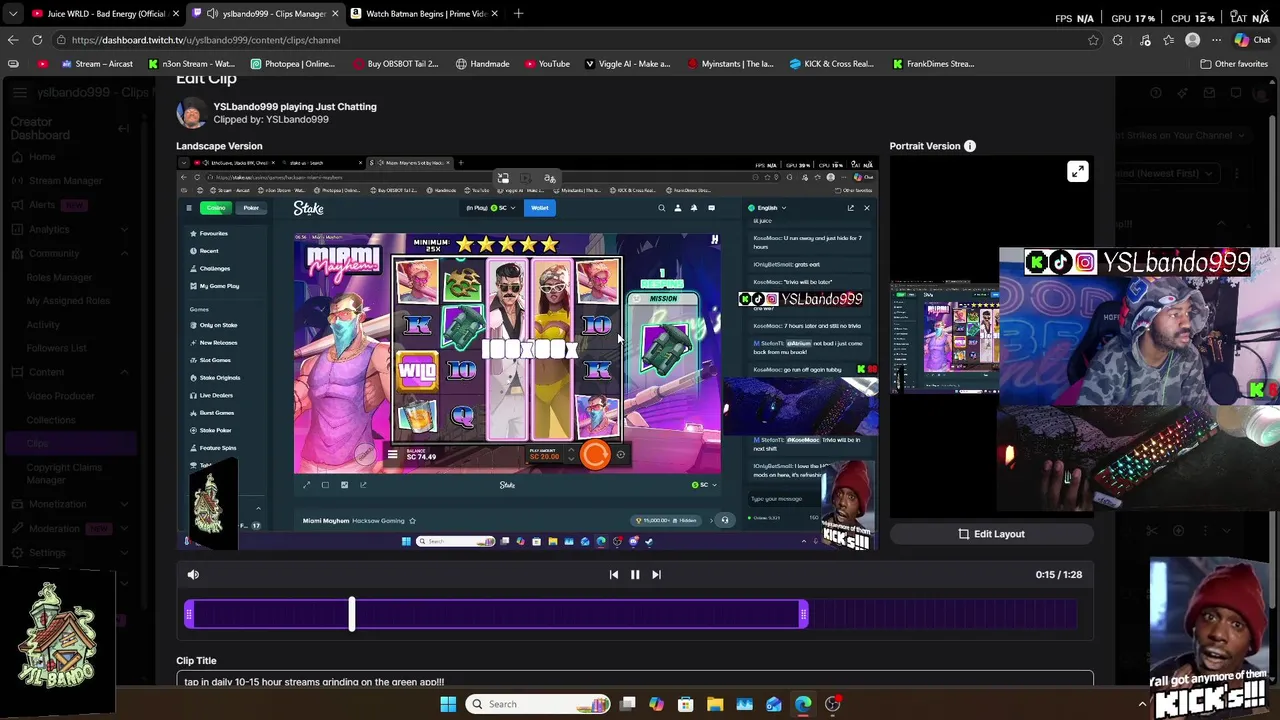Bookmark this page with the star icon

coord(1093,40)
